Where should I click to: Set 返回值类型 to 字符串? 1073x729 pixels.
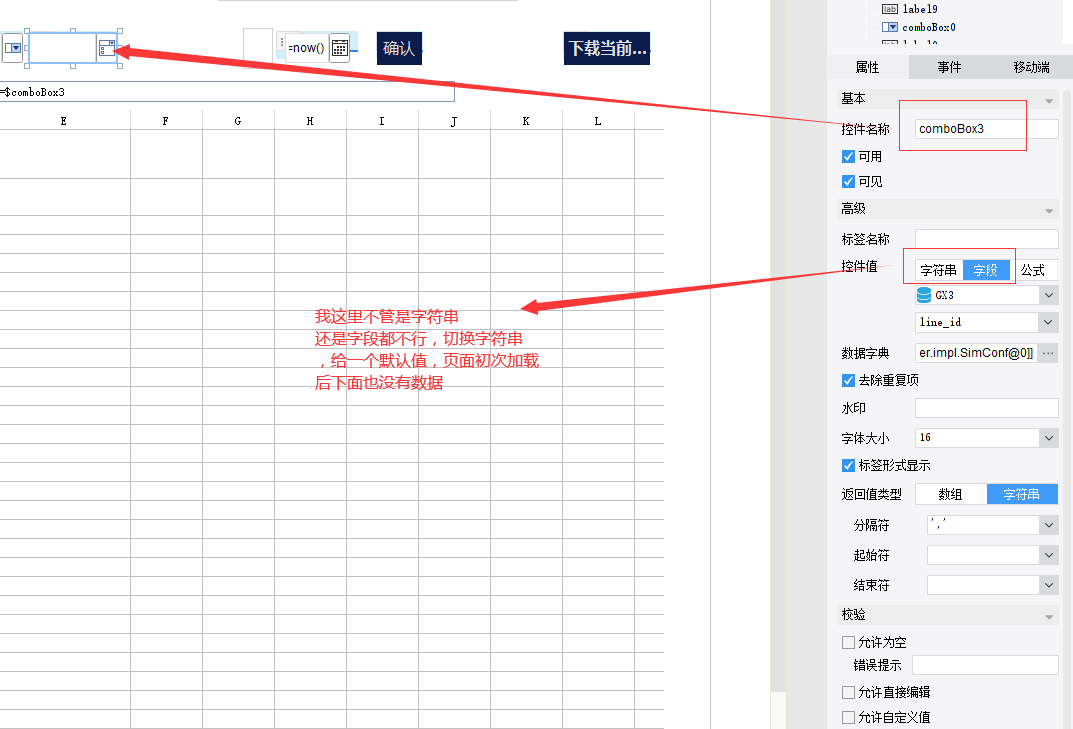[1022, 494]
